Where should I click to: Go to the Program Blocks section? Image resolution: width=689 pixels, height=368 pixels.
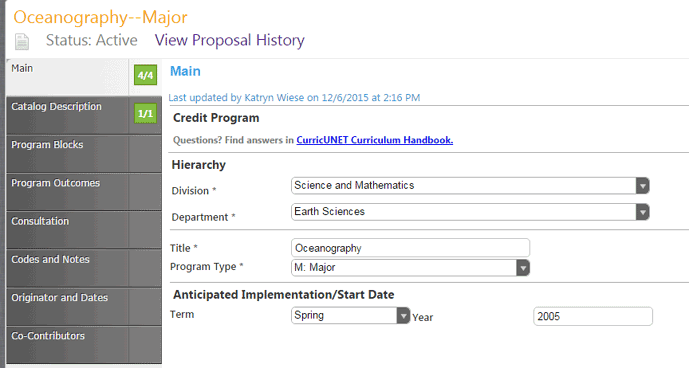(x=68, y=153)
